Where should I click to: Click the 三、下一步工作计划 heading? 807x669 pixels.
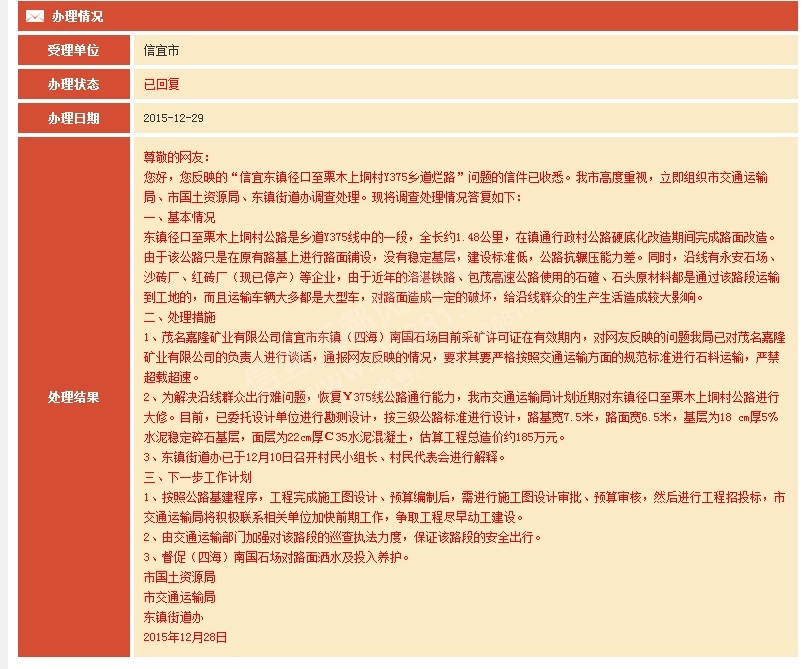[198, 477]
